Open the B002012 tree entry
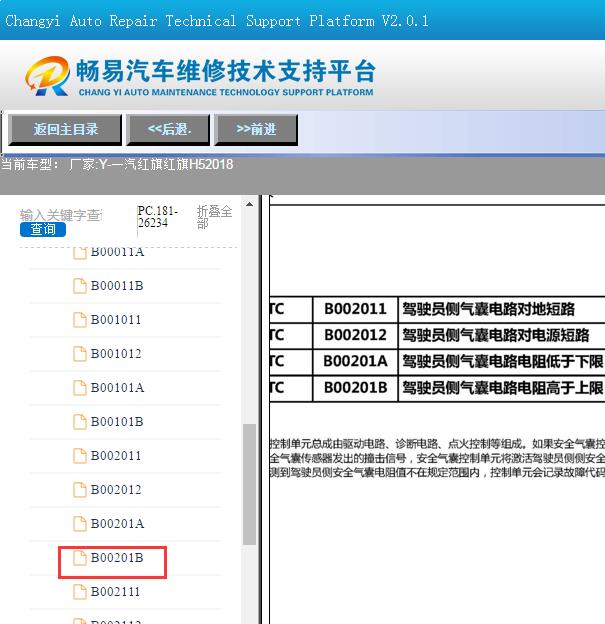The width and height of the screenshot is (605, 624). coord(116,489)
